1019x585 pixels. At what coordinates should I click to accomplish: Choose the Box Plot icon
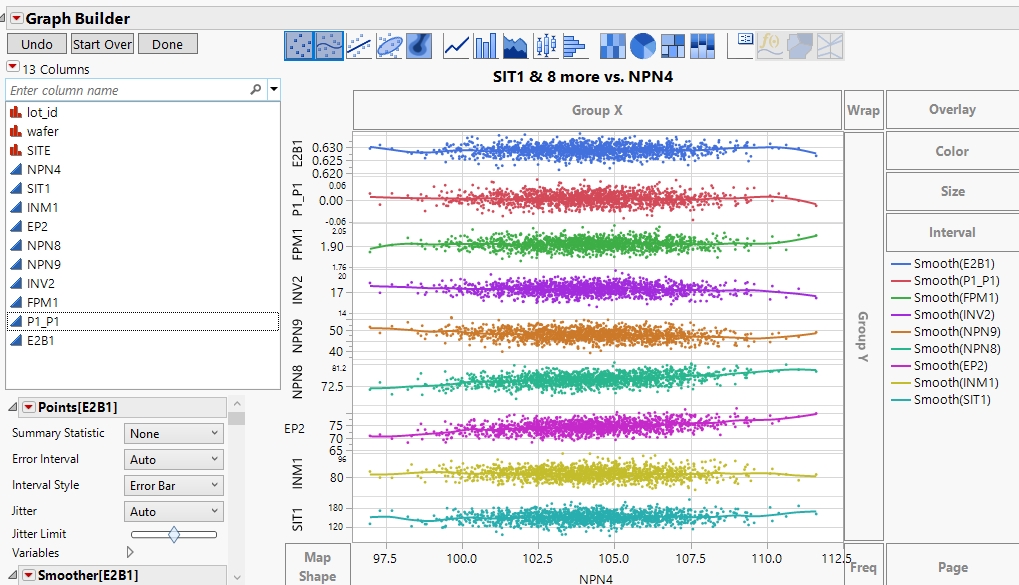tap(545, 46)
